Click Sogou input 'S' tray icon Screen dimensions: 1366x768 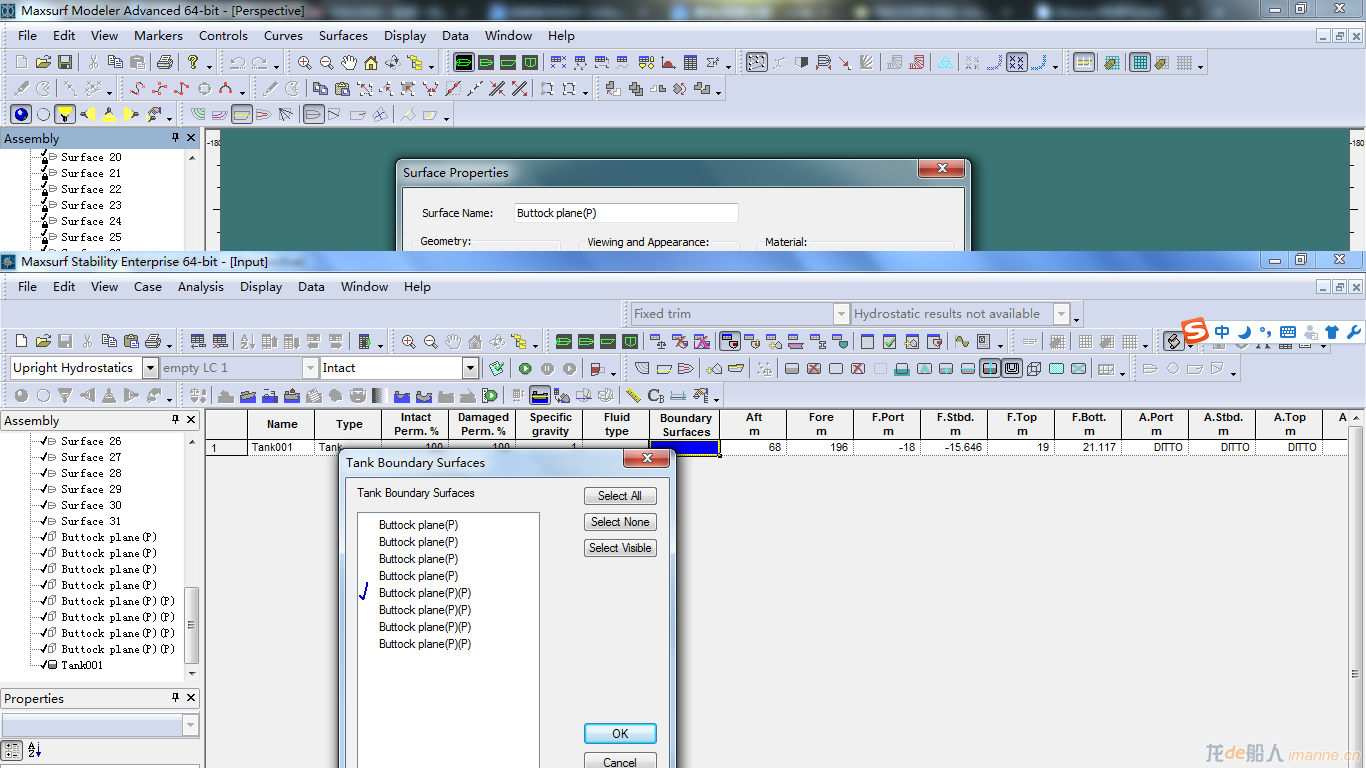[1194, 331]
